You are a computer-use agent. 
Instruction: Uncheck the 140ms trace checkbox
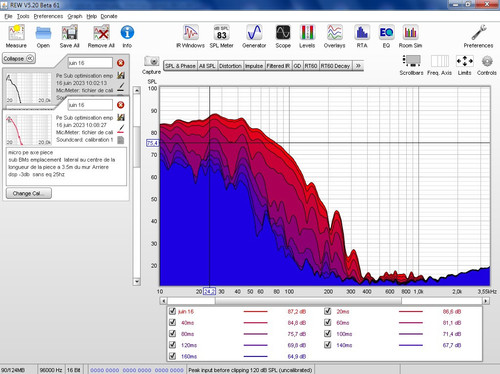tap(328, 345)
